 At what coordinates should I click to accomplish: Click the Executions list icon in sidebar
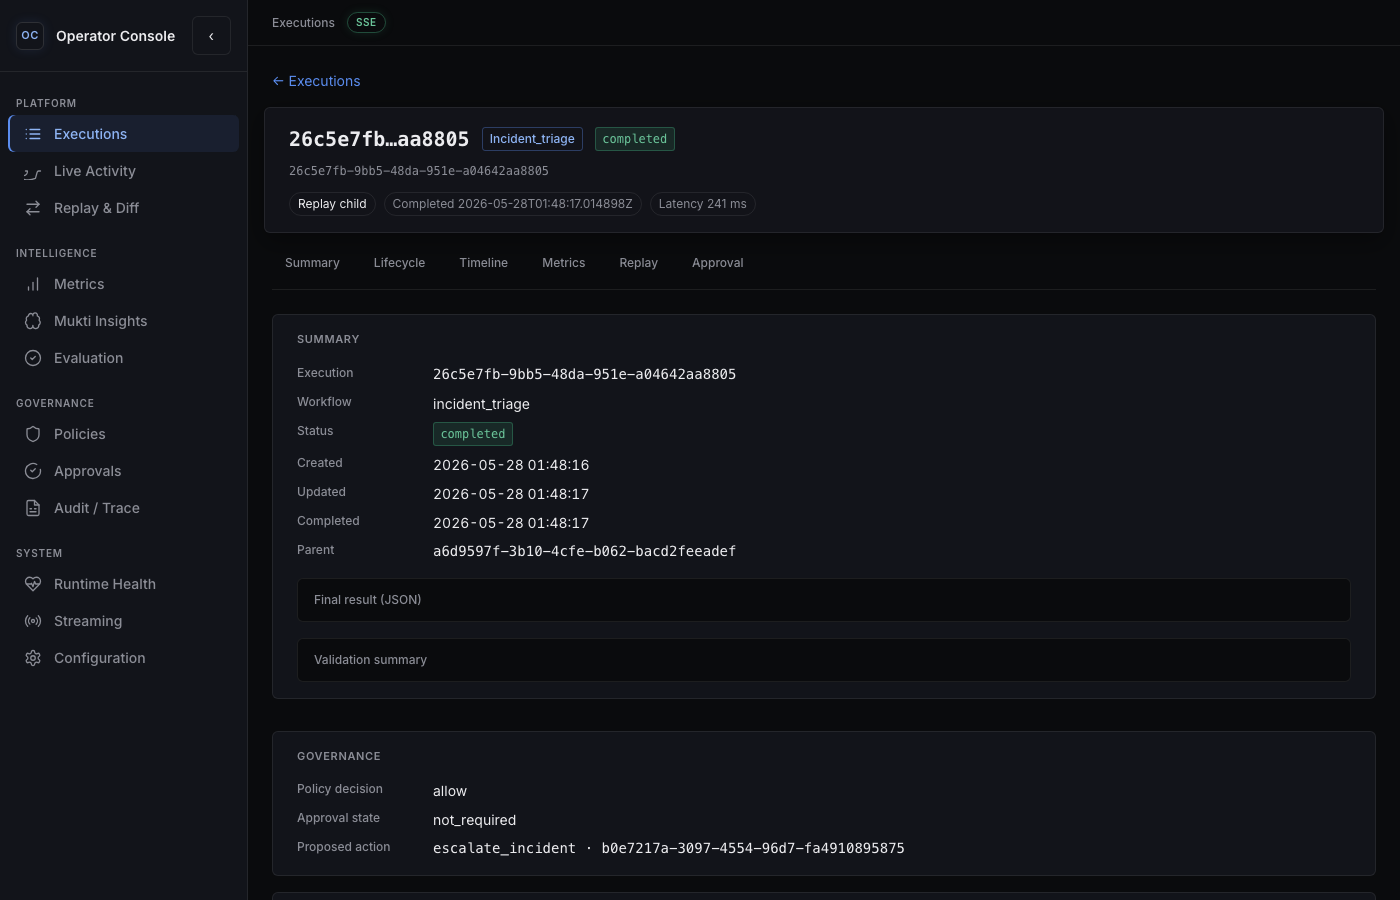[33, 134]
